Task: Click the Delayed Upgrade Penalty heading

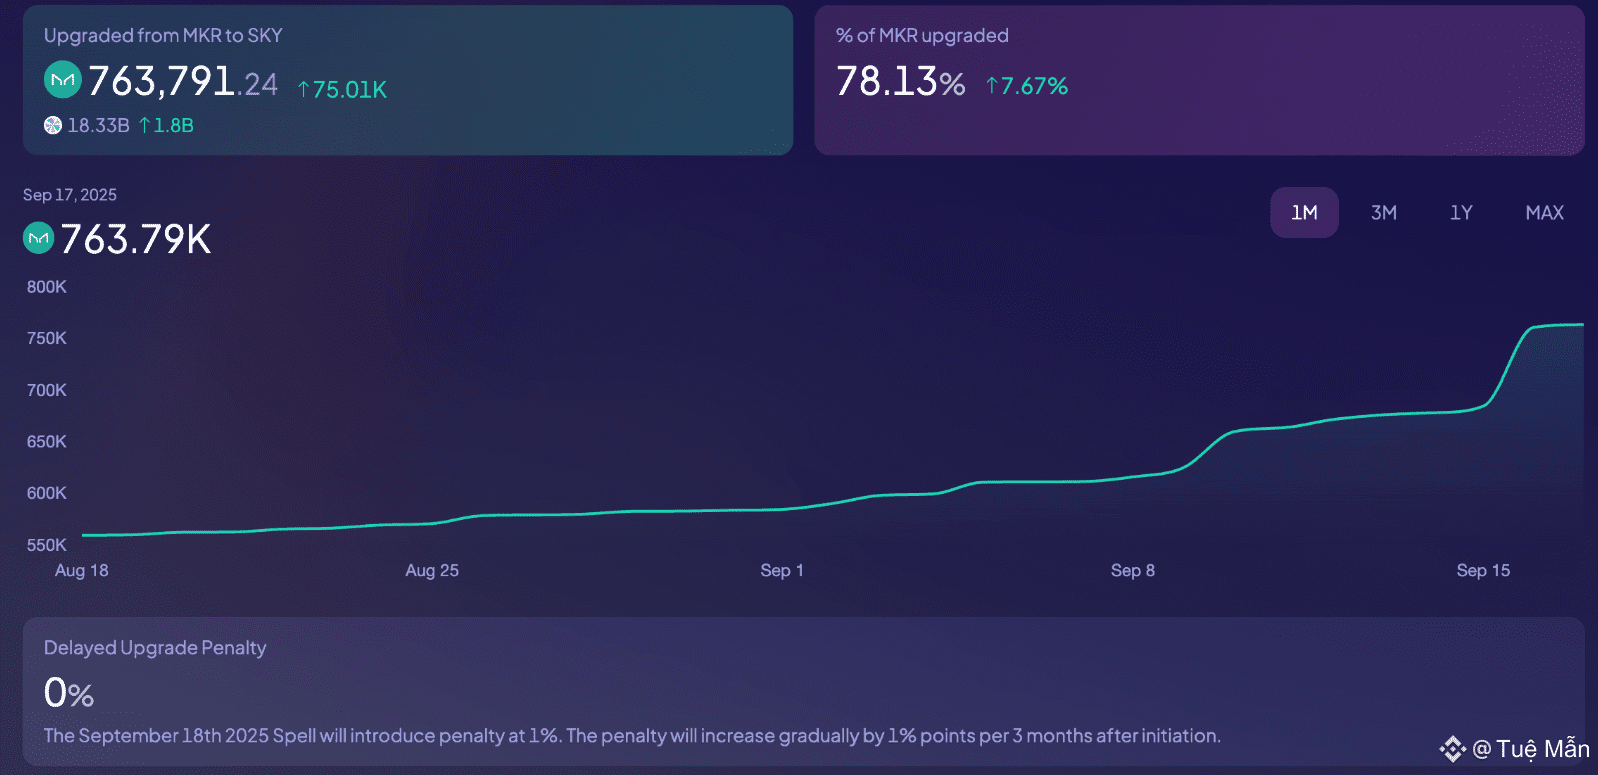Action: click(155, 648)
